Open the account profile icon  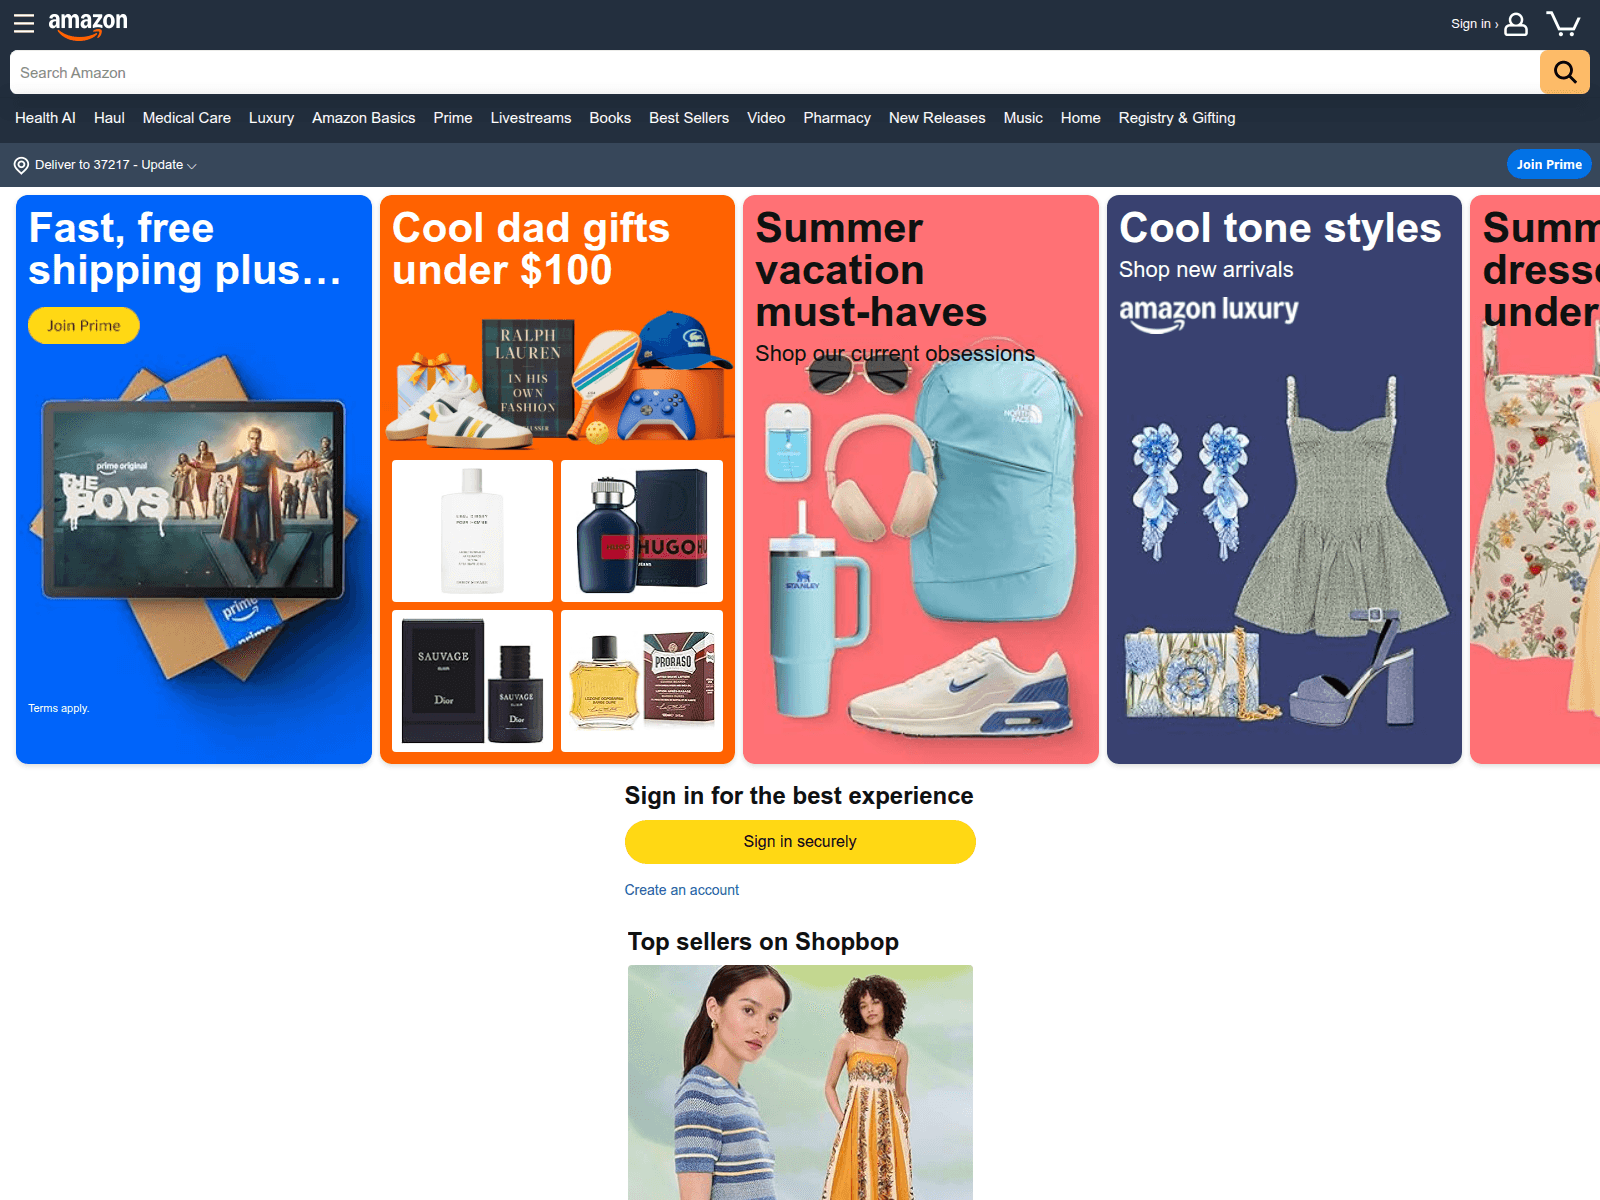click(1516, 24)
